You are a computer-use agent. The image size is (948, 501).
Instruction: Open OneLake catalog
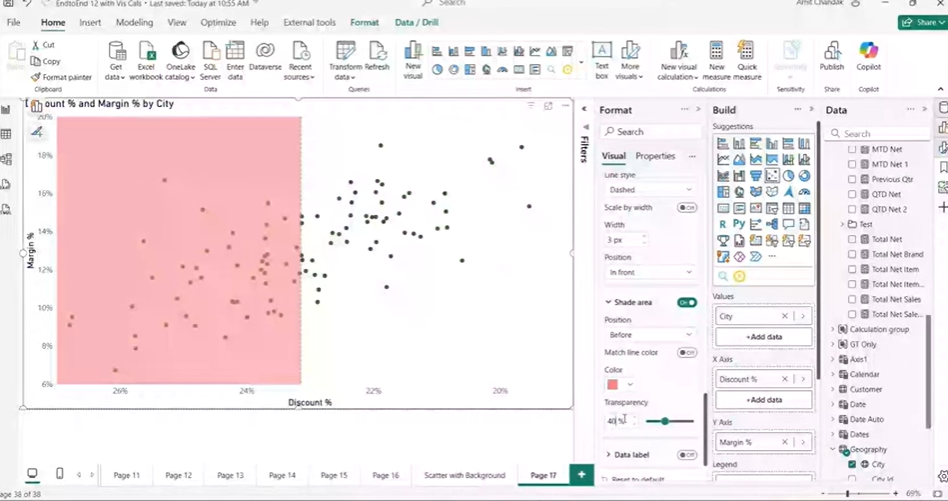[x=180, y=61]
